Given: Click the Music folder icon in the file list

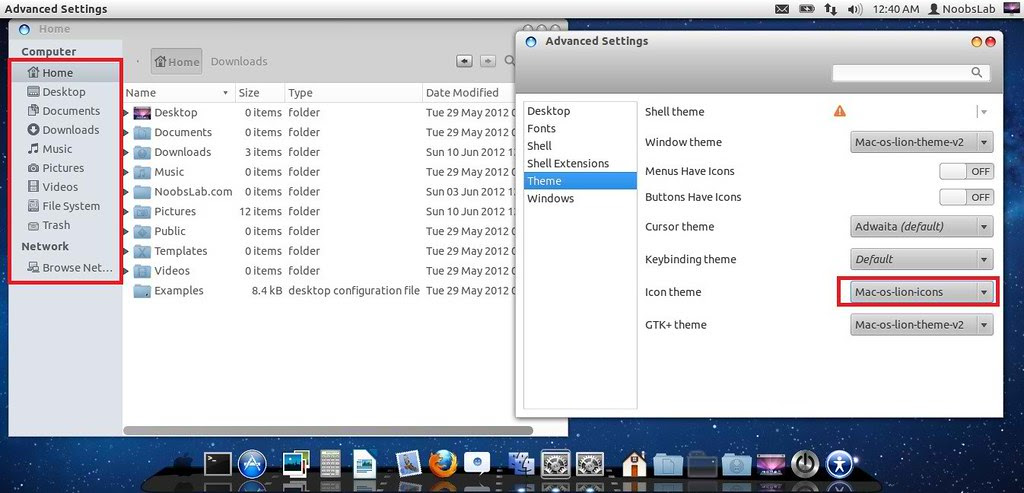Looking at the screenshot, I should tap(142, 172).
